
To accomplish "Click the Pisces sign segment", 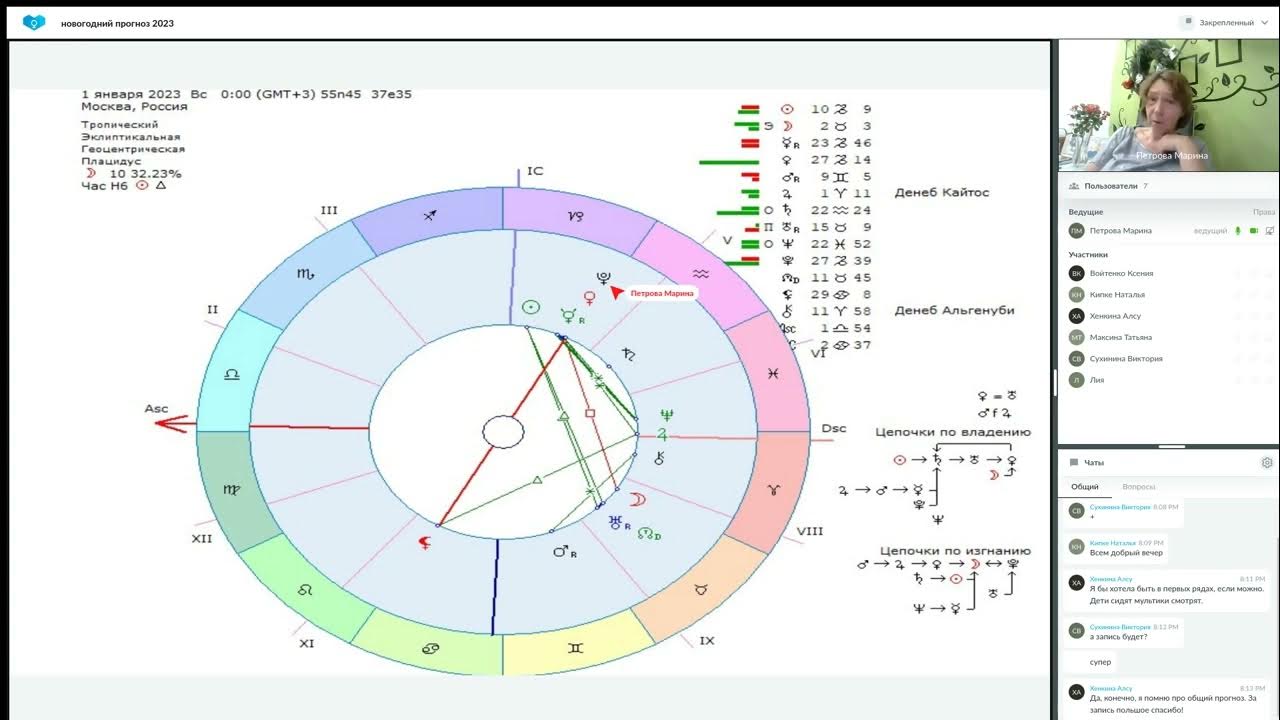I will (773, 372).
